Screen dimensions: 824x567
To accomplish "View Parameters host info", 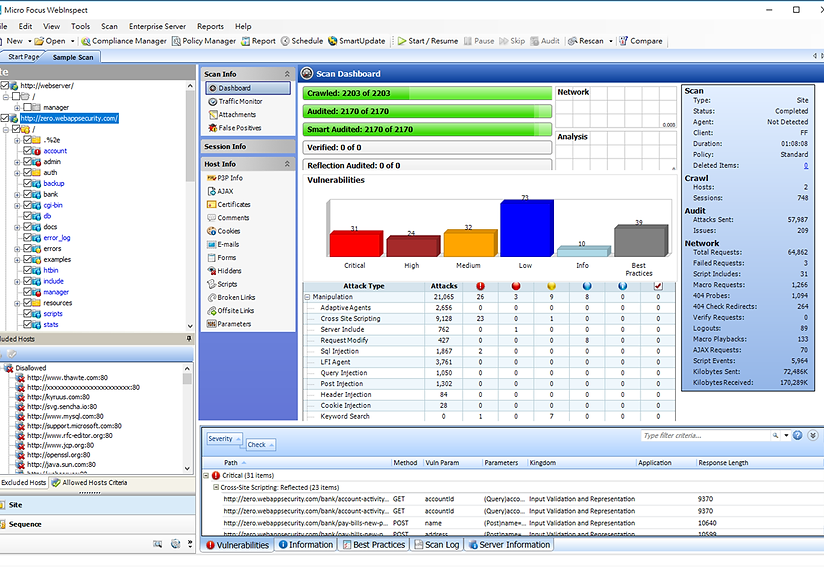I will click(x=229, y=324).
